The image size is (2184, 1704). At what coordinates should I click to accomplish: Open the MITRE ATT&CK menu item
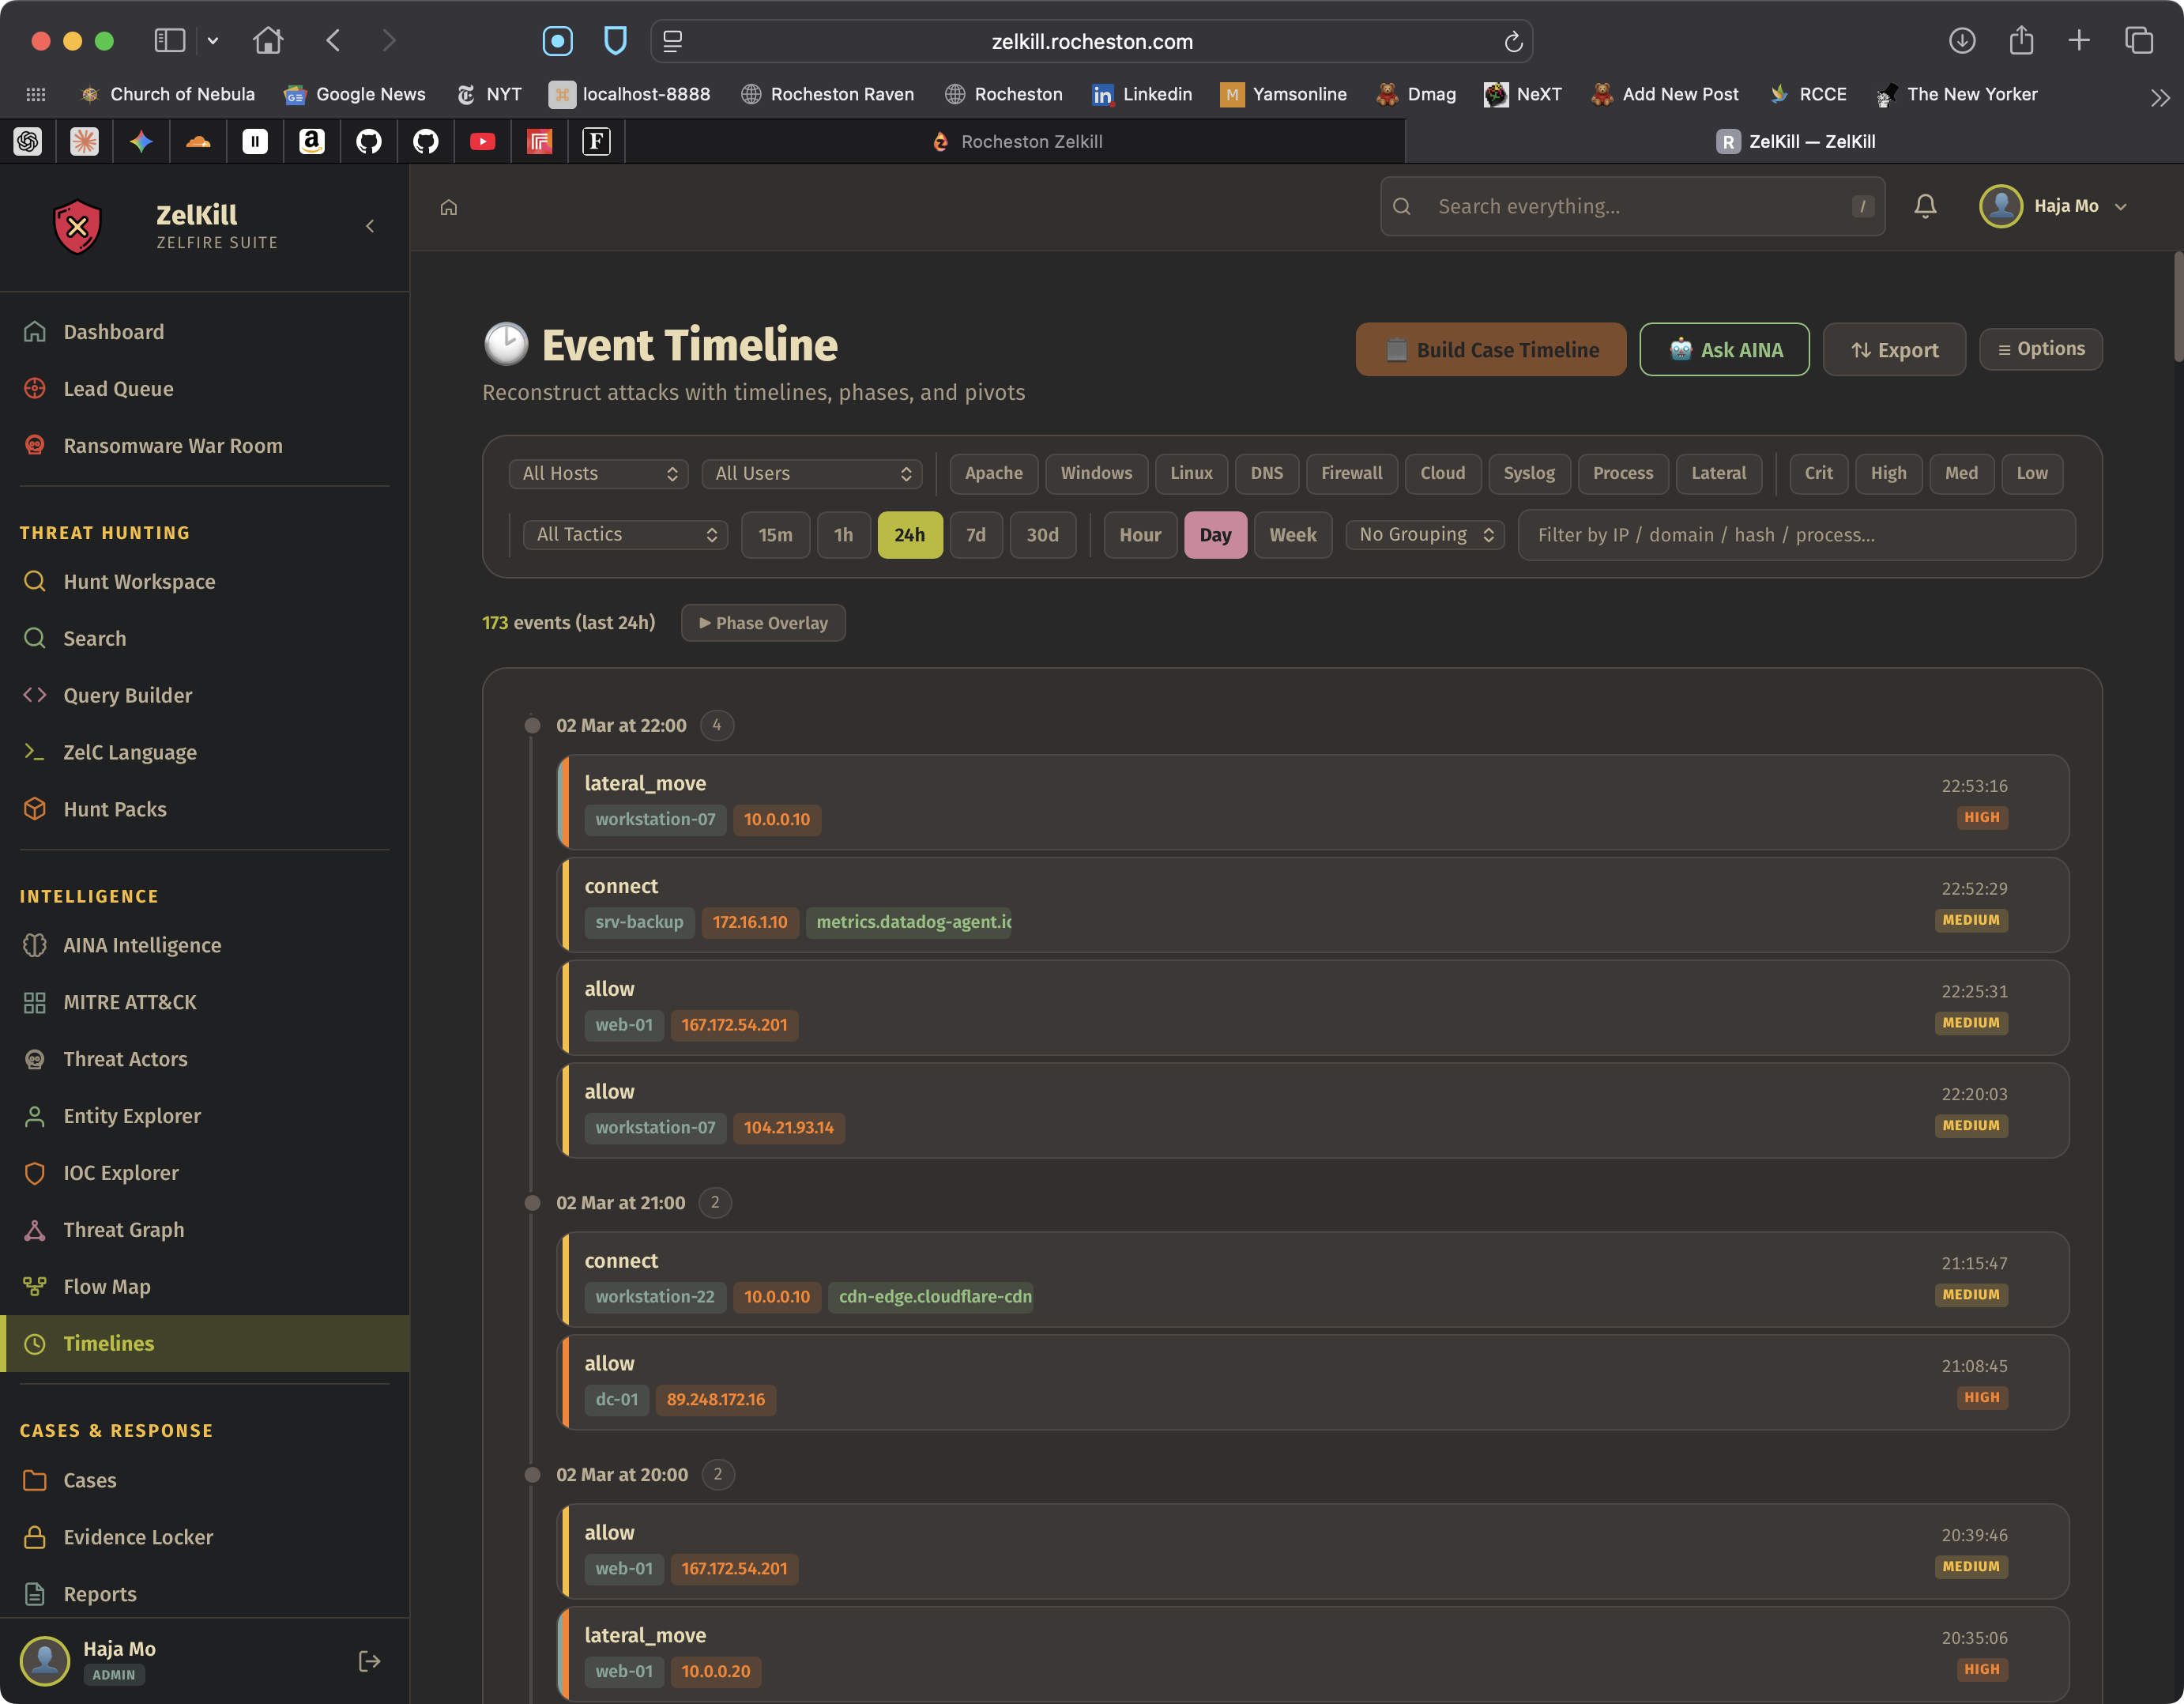point(129,1002)
